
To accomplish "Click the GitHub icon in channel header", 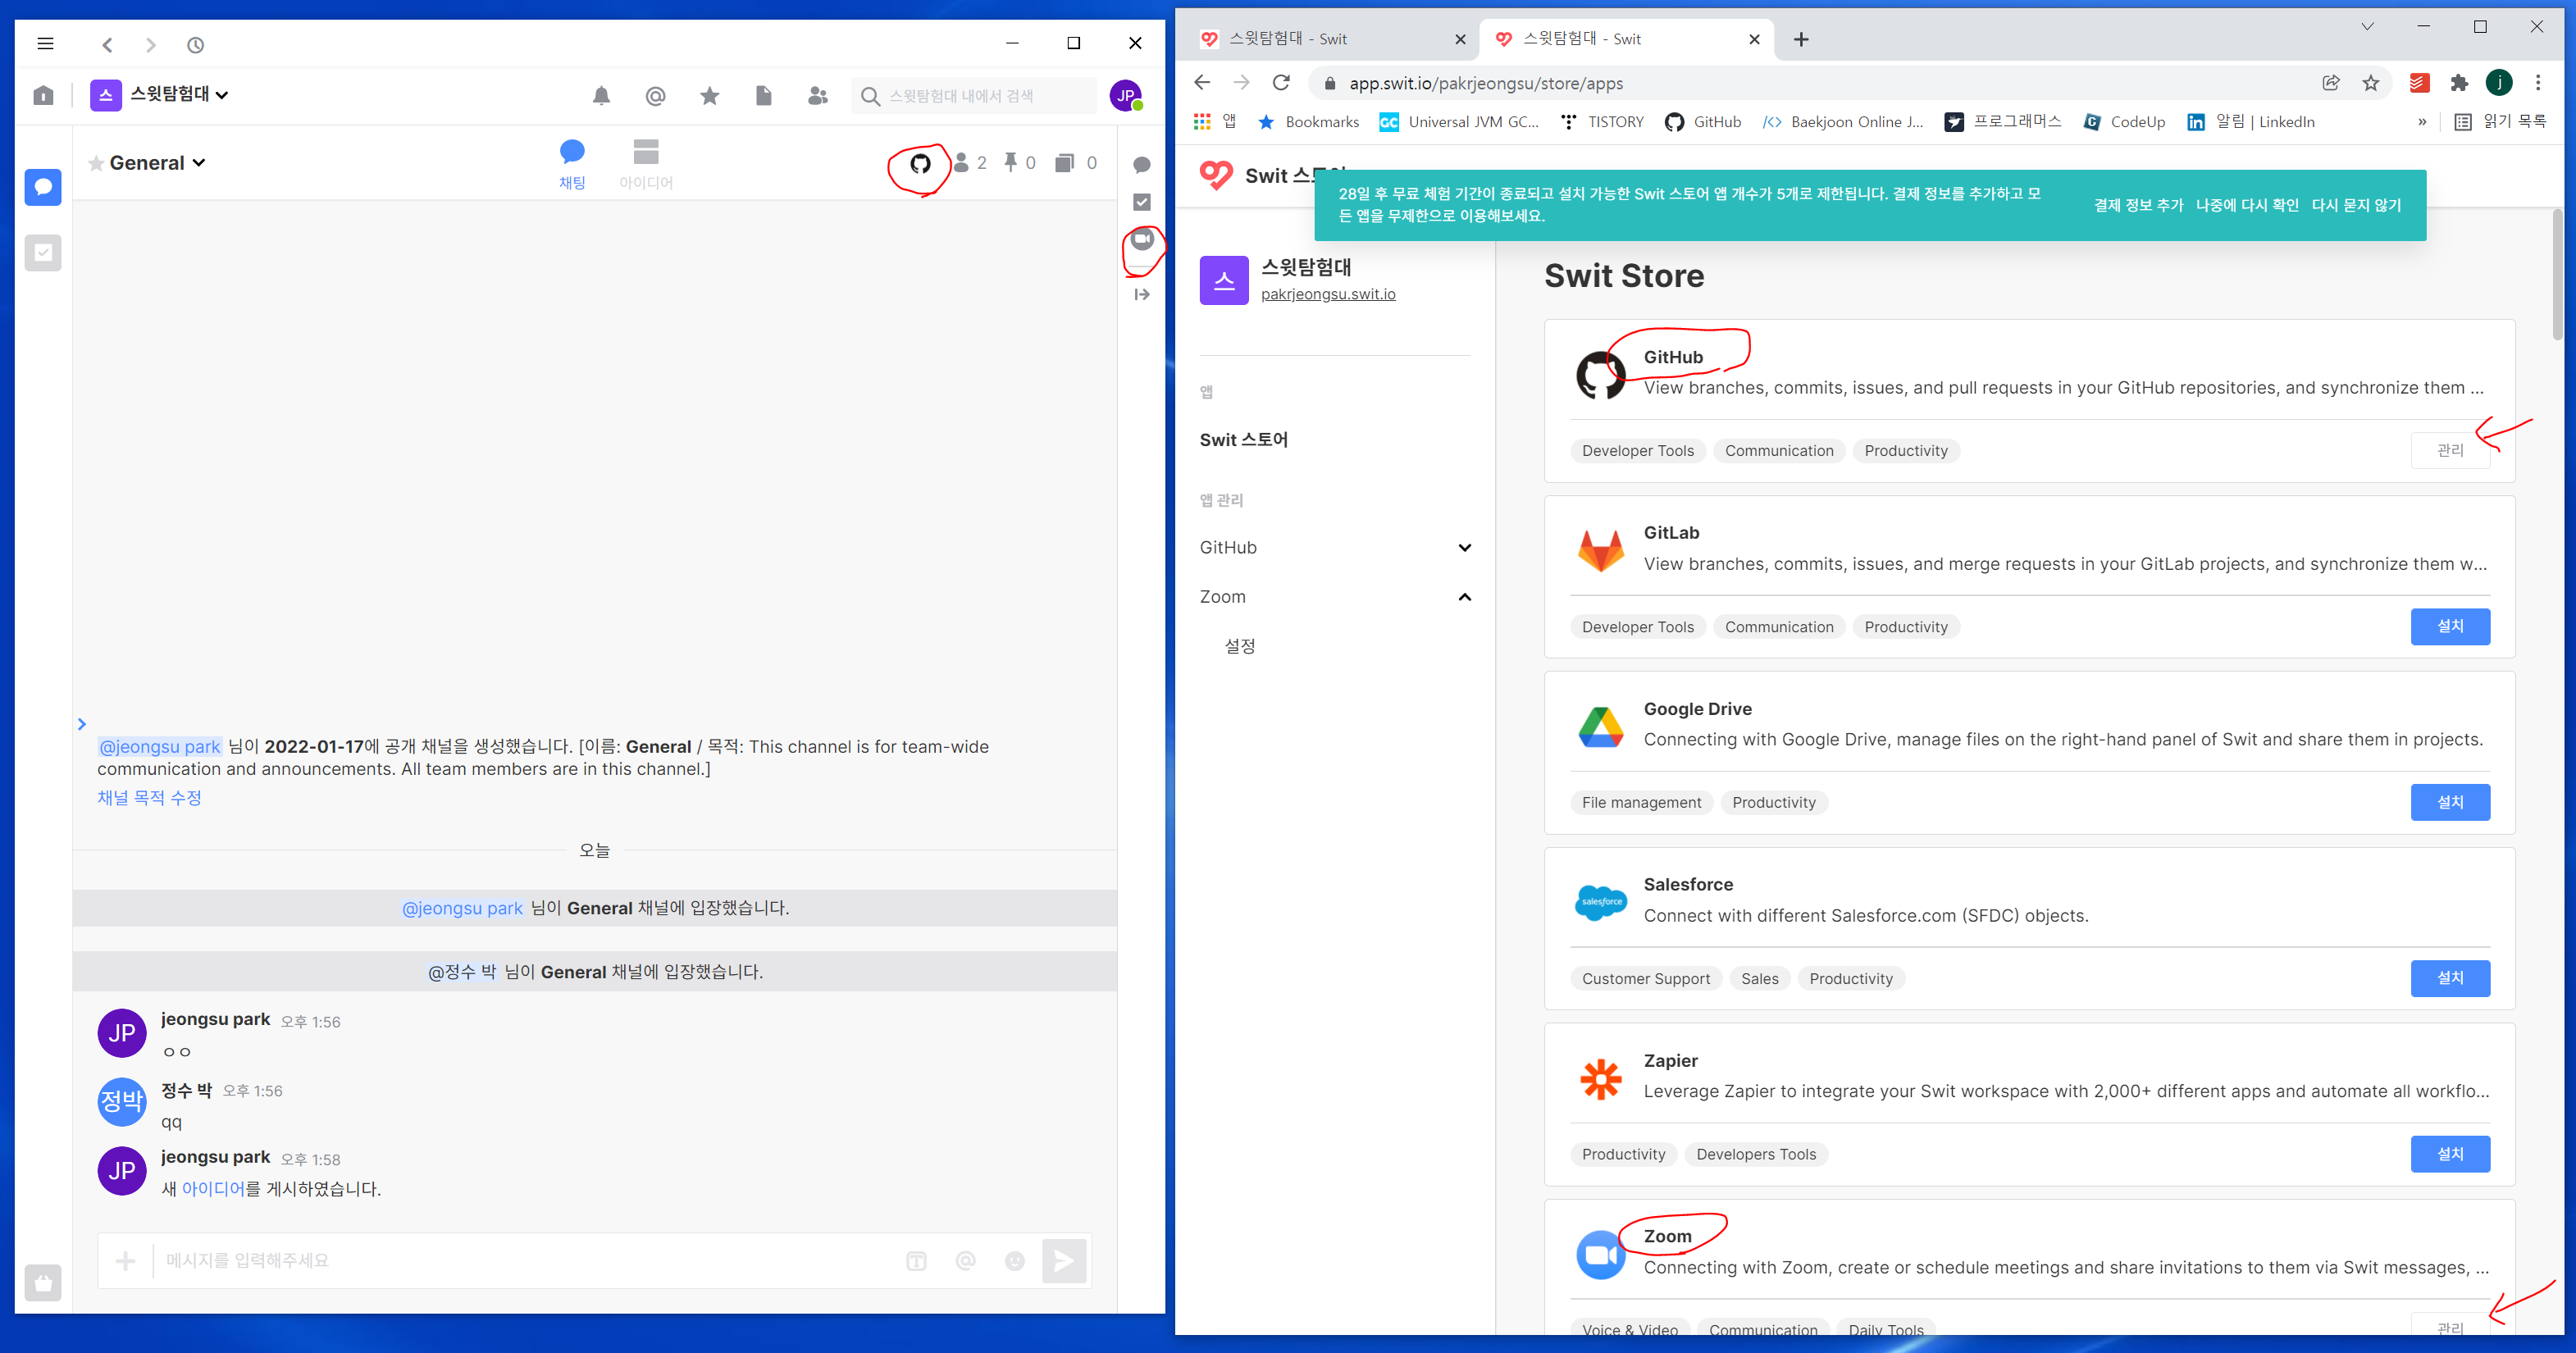I will [x=919, y=163].
